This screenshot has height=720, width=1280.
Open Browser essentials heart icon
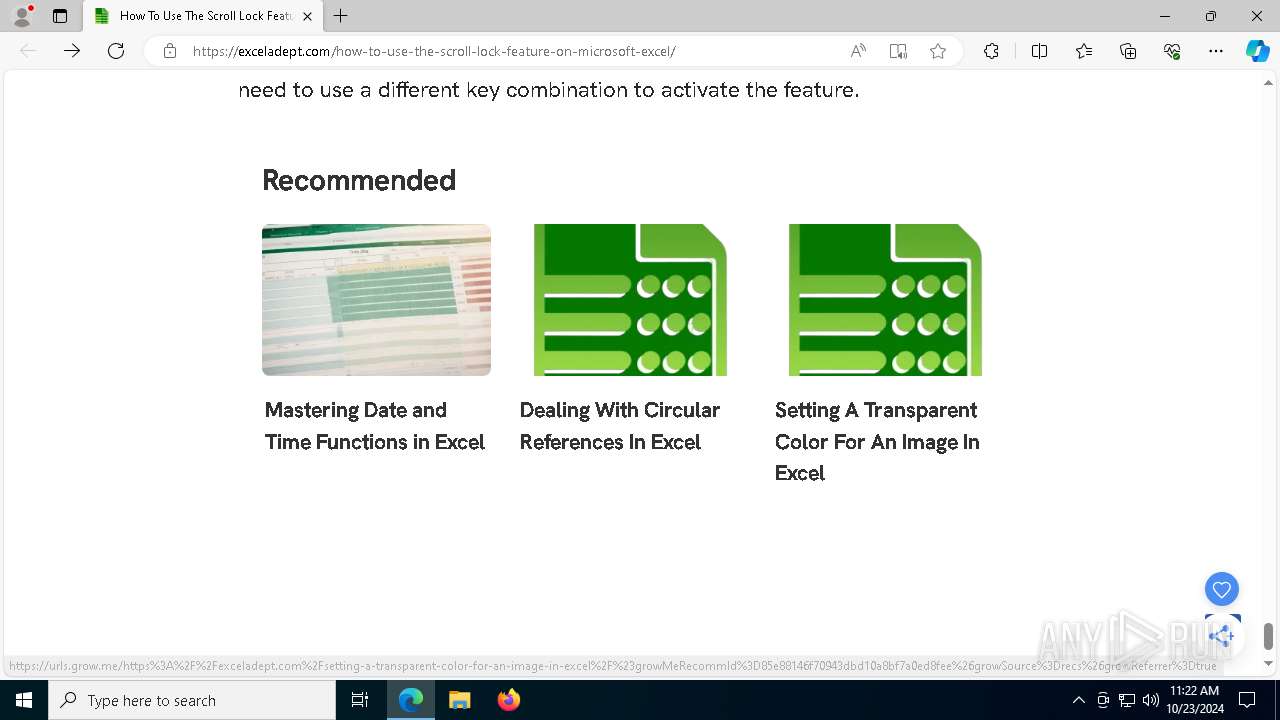pos(1172,51)
